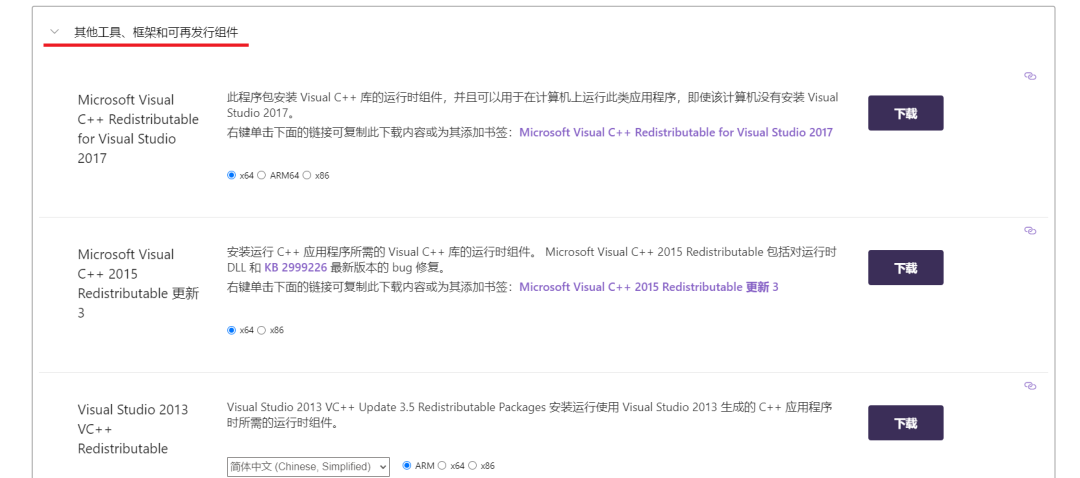The width and height of the screenshot is (1080, 478).
Task: Download Visual C++ 2015 Redistributable 更新 3
Action: pos(905,267)
